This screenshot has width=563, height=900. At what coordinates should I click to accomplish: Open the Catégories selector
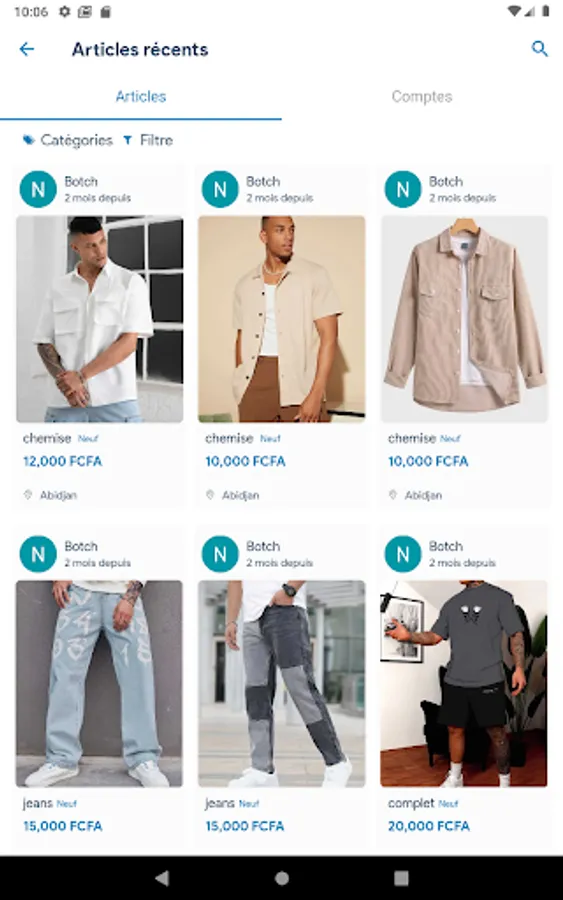[68, 140]
